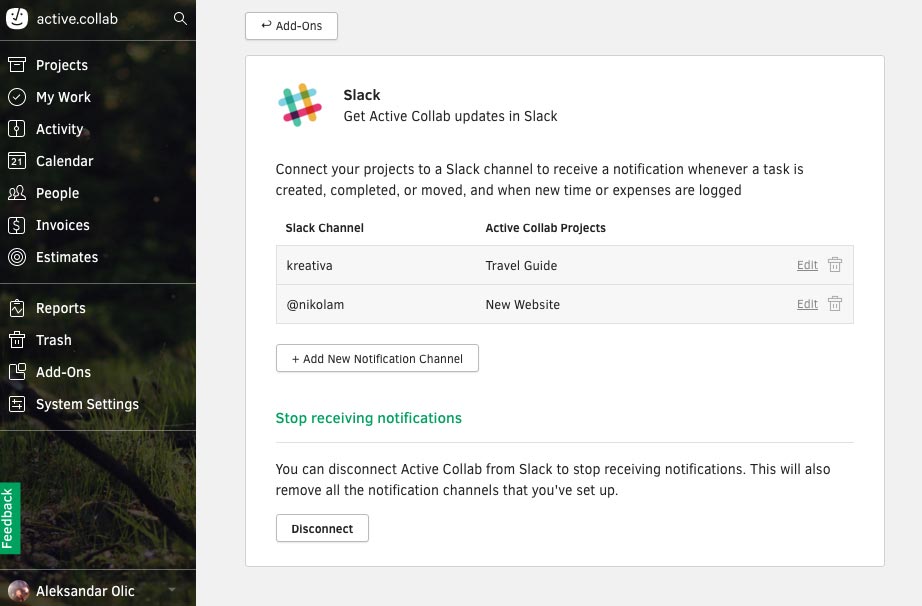Edit the kreativa channel row
The width and height of the screenshot is (922, 606).
pyautogui.click(x=807, y=265)
